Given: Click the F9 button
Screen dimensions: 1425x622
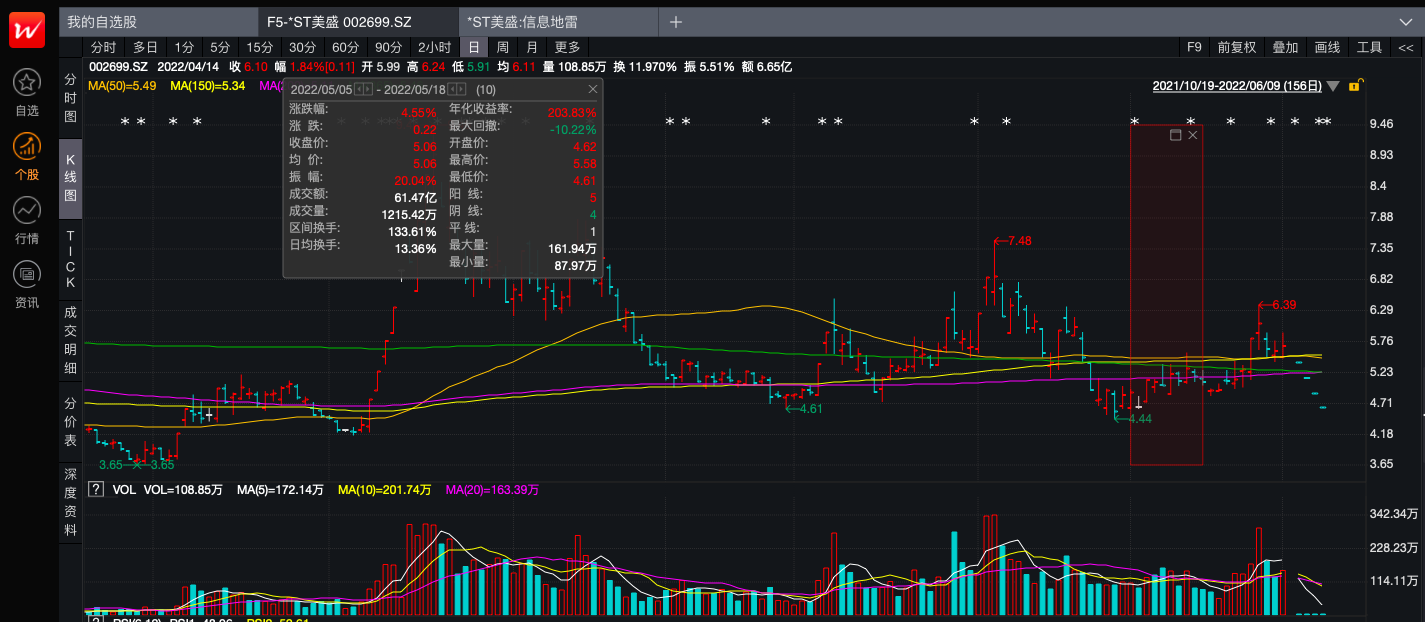Looking at the screenshot, I should [1194, 47].
